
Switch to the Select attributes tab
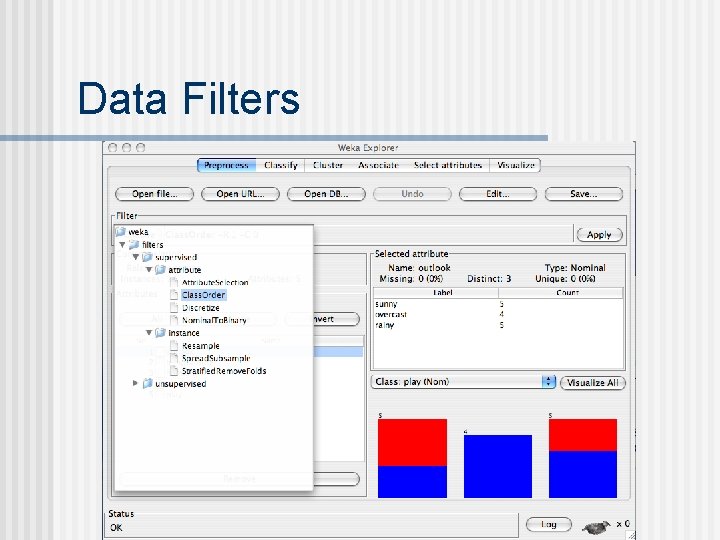pos(448,165)
